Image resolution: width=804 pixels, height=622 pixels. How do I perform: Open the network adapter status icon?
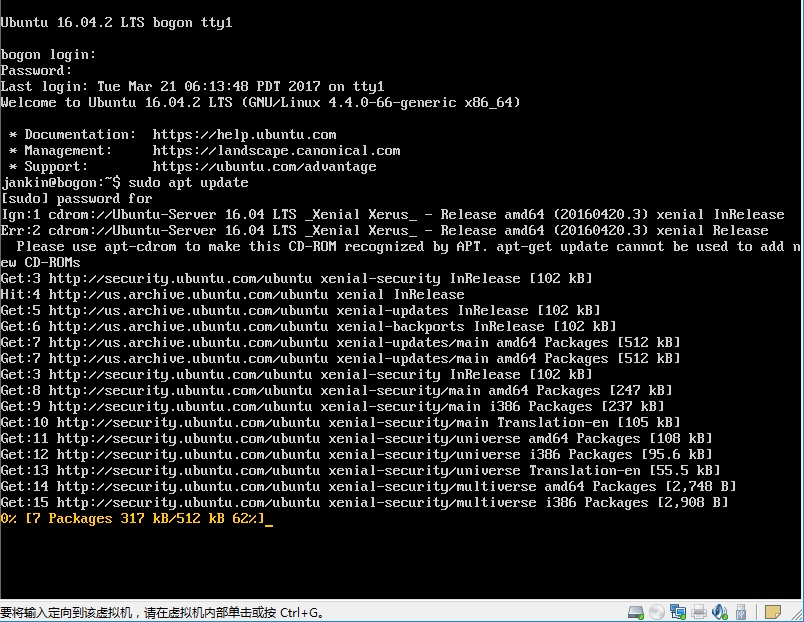click(x=678, y=612)
